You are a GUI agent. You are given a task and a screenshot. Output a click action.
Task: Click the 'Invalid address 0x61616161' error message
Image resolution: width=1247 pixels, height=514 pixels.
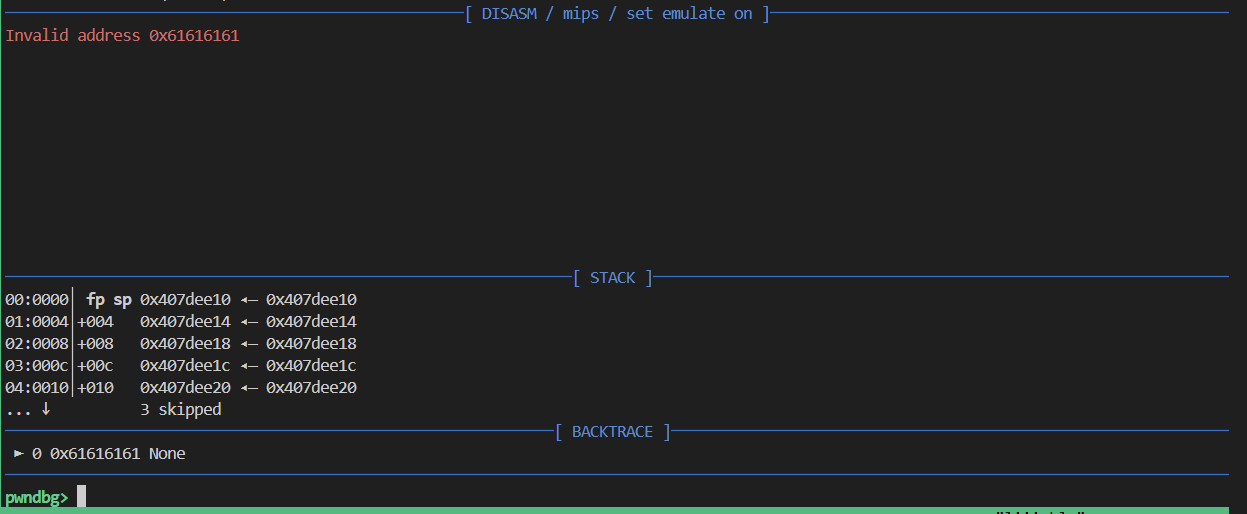click(x=123, y=36)
